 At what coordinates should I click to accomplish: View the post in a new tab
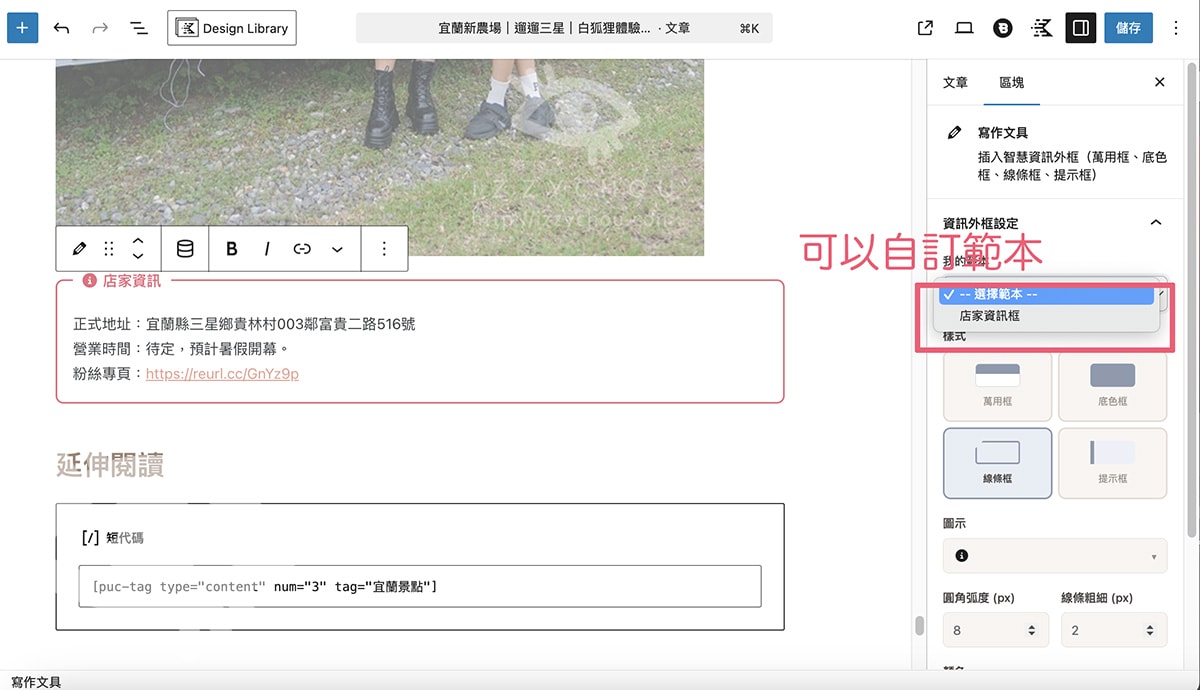[925, 28]
